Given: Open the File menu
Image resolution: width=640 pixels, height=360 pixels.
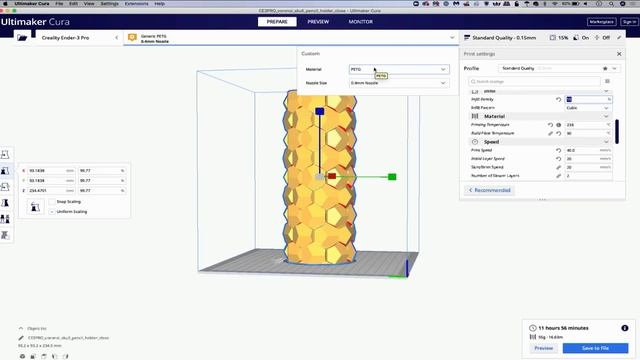Looking at the screenshot, I should click(x=59, y=3).
